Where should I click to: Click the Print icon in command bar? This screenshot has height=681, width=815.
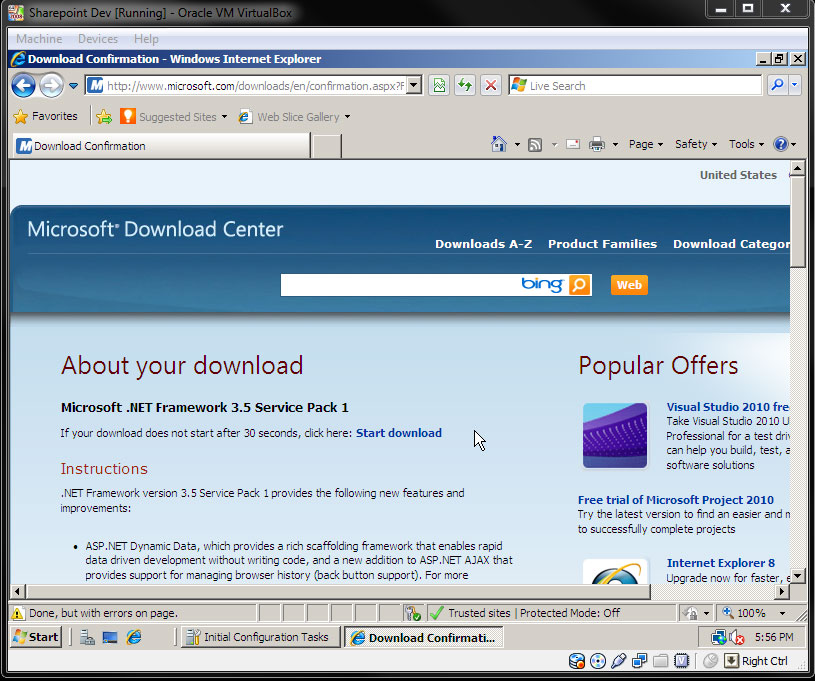(597, 144)
